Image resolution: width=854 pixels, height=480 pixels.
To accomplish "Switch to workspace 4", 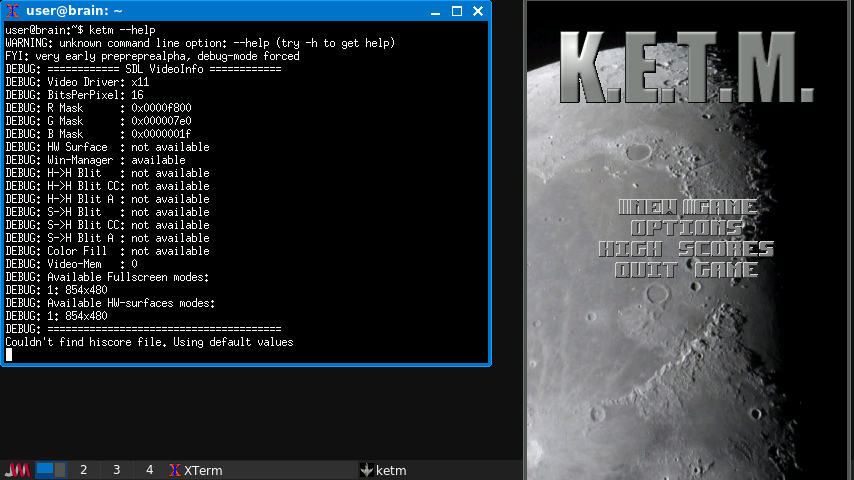I will (x=149, y=470).
